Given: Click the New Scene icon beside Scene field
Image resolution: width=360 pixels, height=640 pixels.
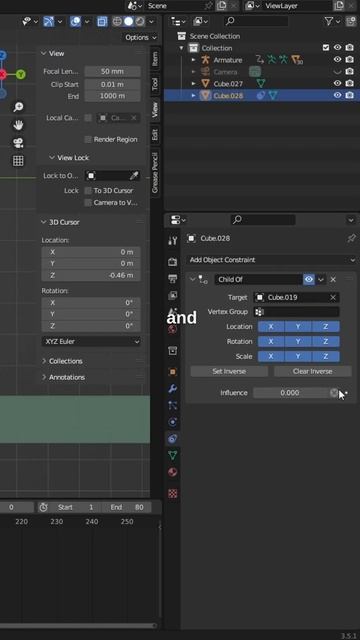Looking at the screenshot, I should 221,6.
